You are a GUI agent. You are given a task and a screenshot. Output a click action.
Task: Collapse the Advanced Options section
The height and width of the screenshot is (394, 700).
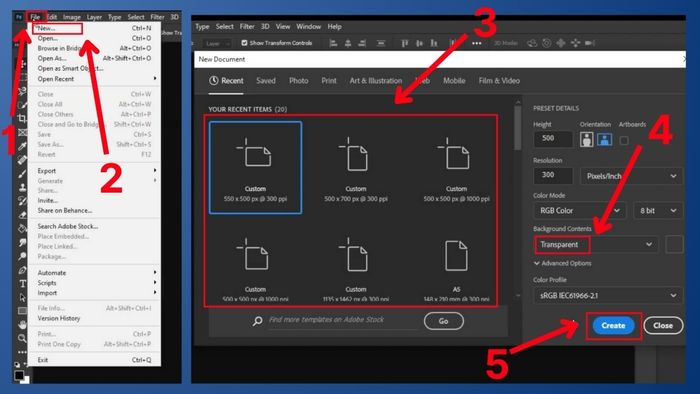pos(562,263)
